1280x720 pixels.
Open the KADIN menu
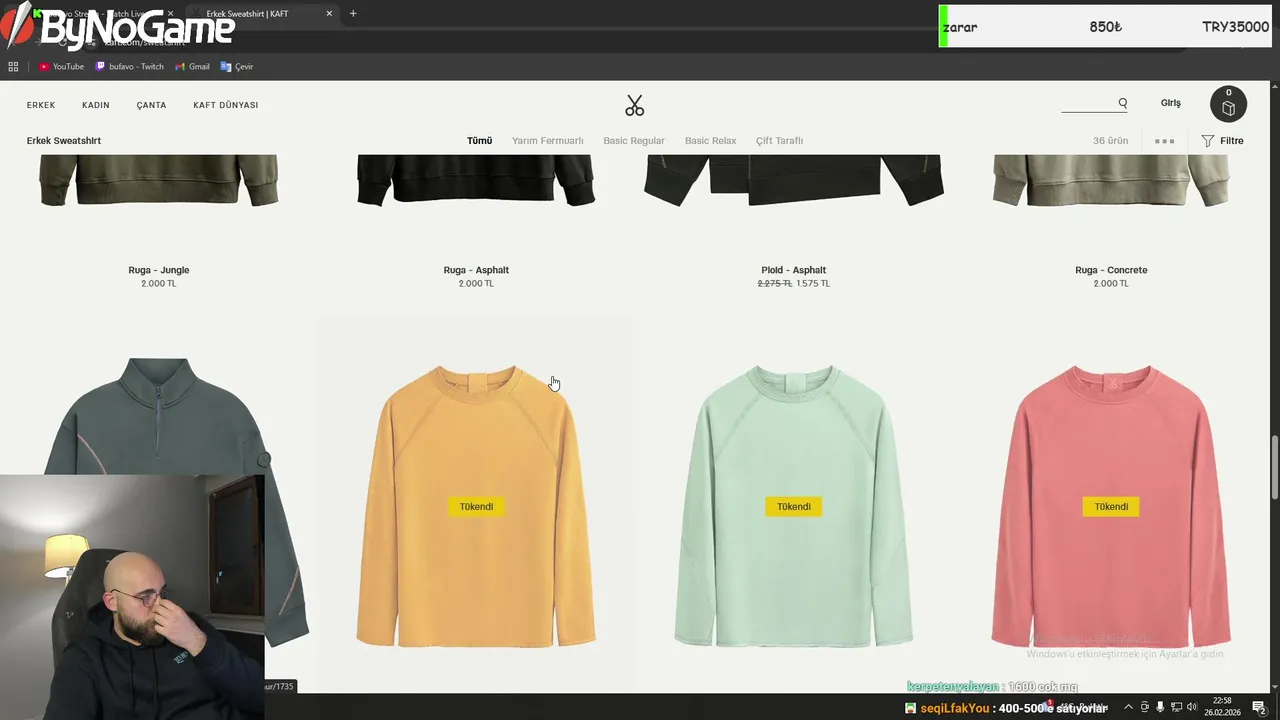(x=96, y=105)
